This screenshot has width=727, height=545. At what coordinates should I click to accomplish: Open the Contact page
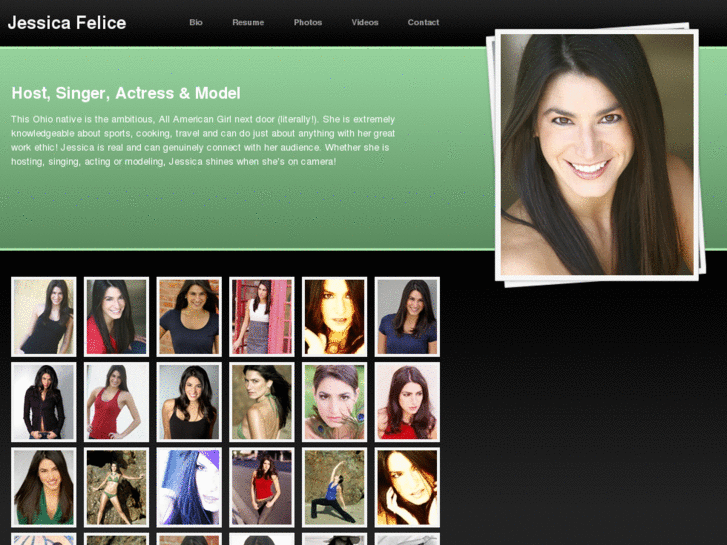pos(423,22)
